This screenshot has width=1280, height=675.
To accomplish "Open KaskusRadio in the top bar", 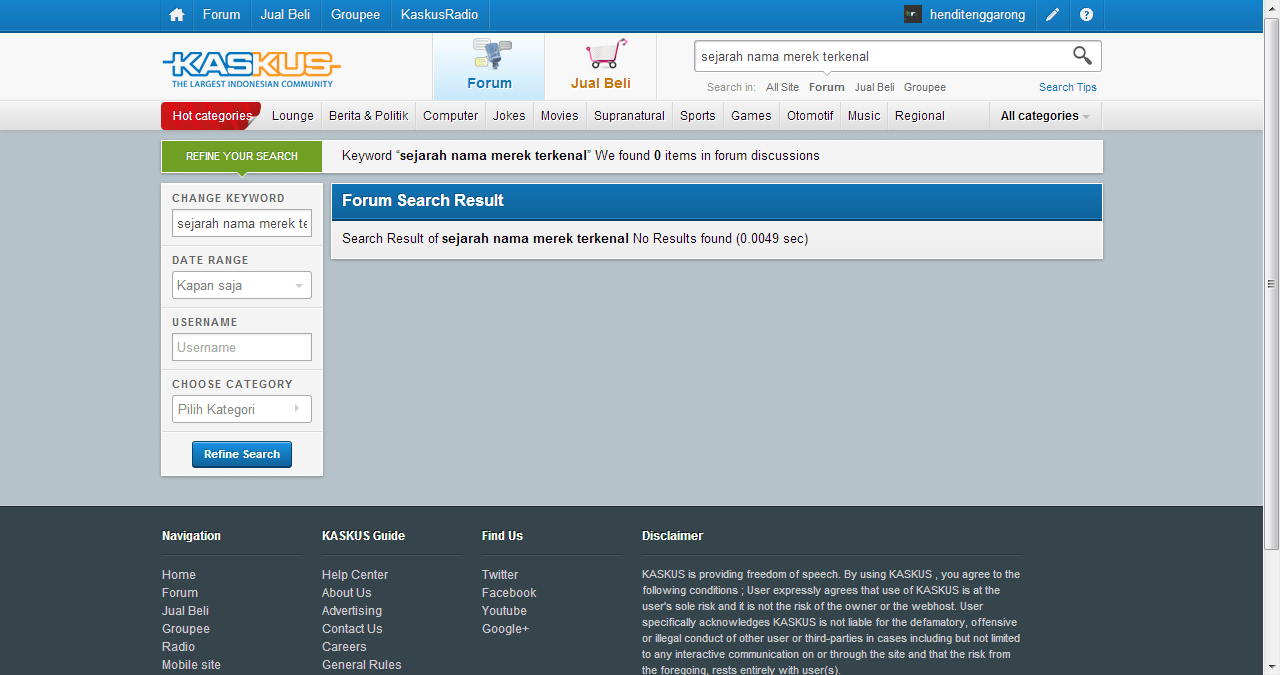I will tap(439, 15).
